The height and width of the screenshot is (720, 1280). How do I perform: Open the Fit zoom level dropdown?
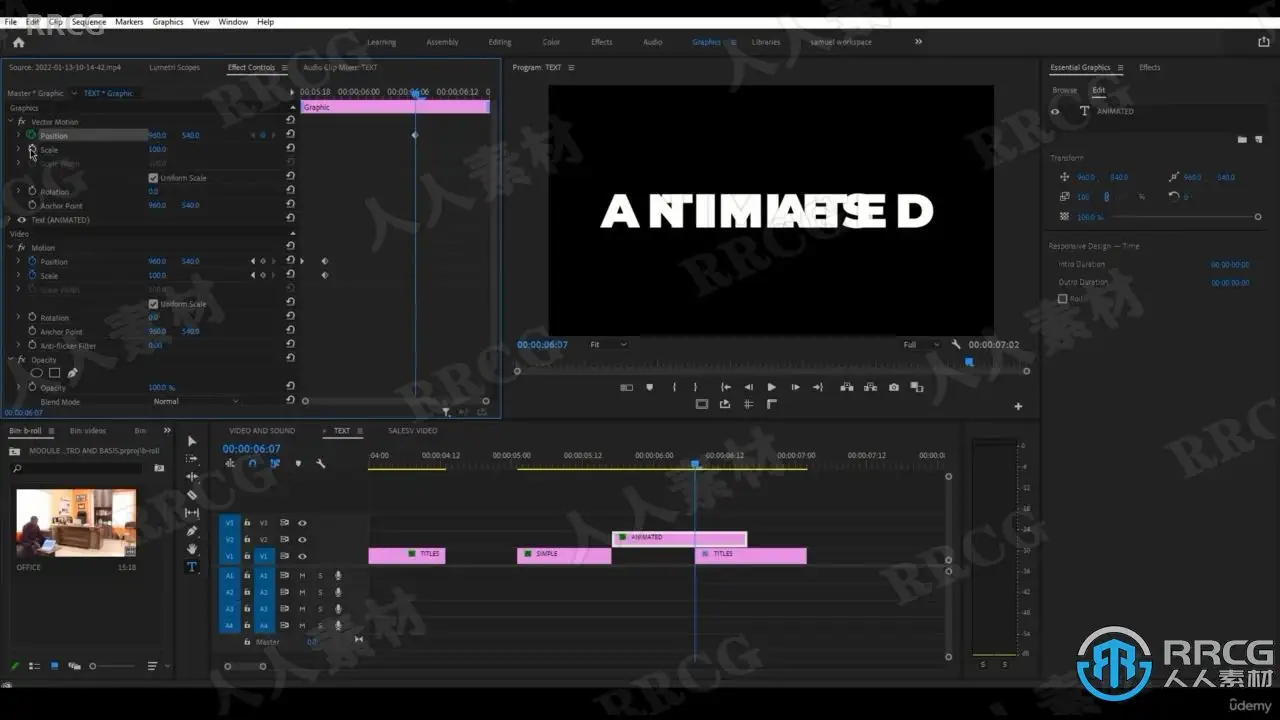608,345
